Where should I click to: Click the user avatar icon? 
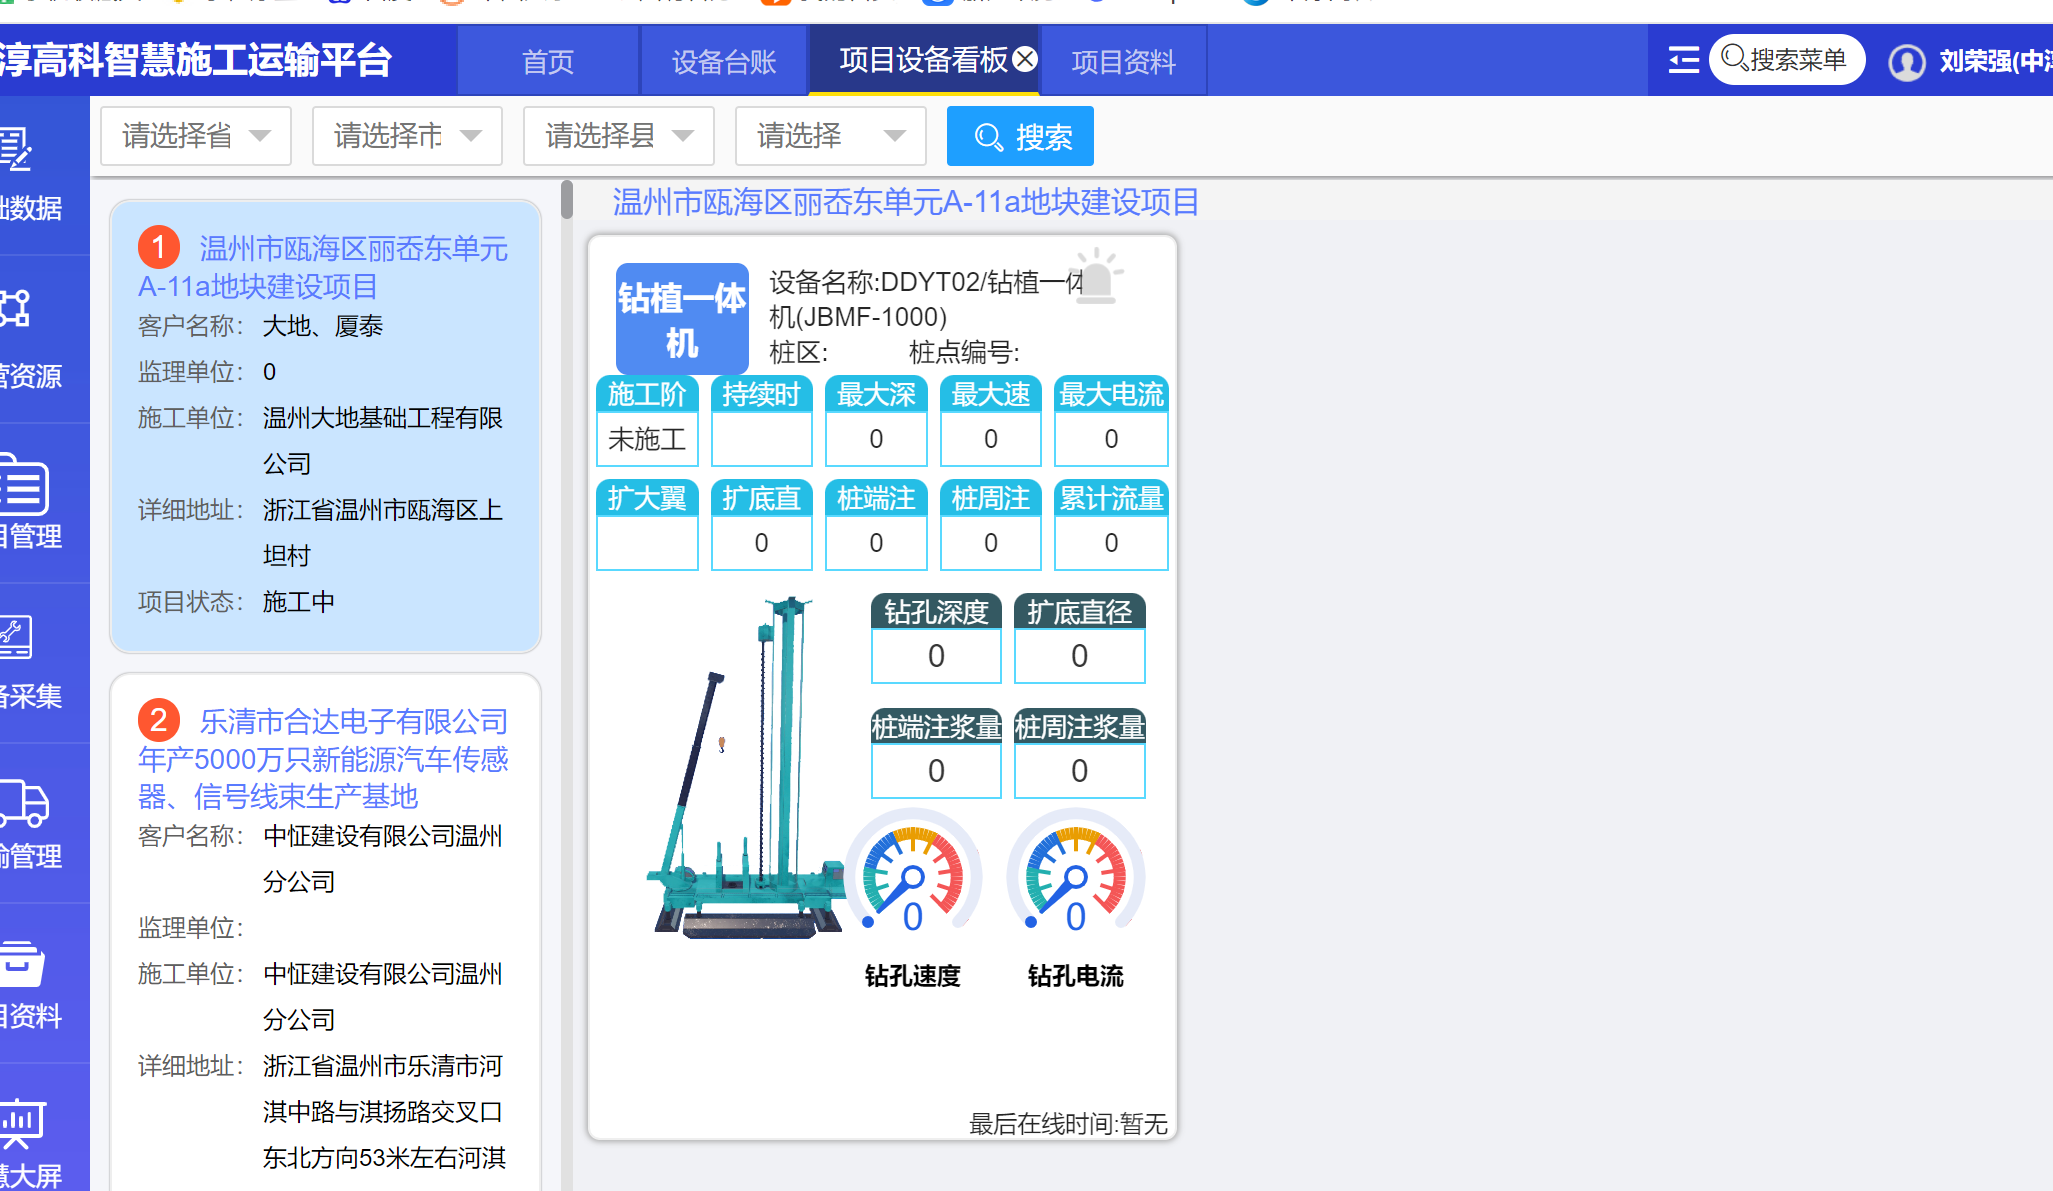pyautogui.click(x=1906, y=62)
